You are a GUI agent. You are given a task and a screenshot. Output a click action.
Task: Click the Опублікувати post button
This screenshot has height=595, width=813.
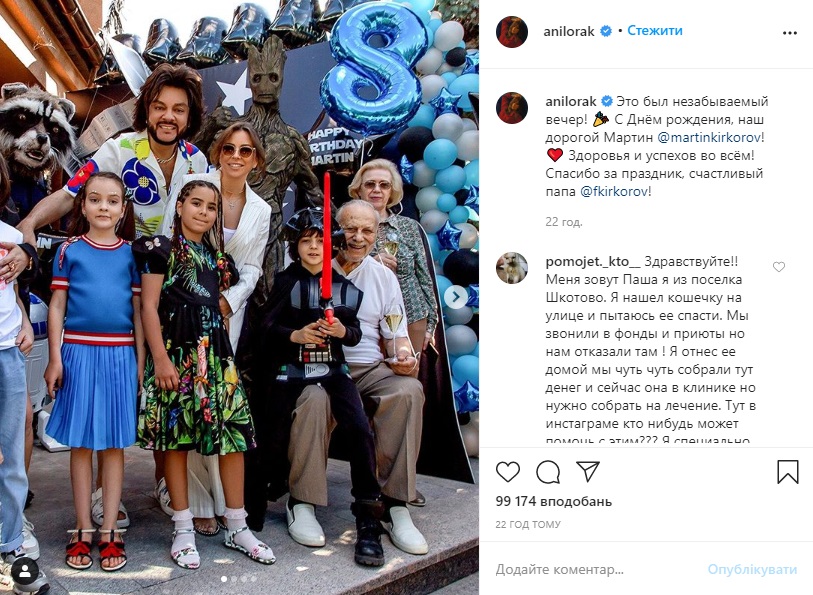752,570
